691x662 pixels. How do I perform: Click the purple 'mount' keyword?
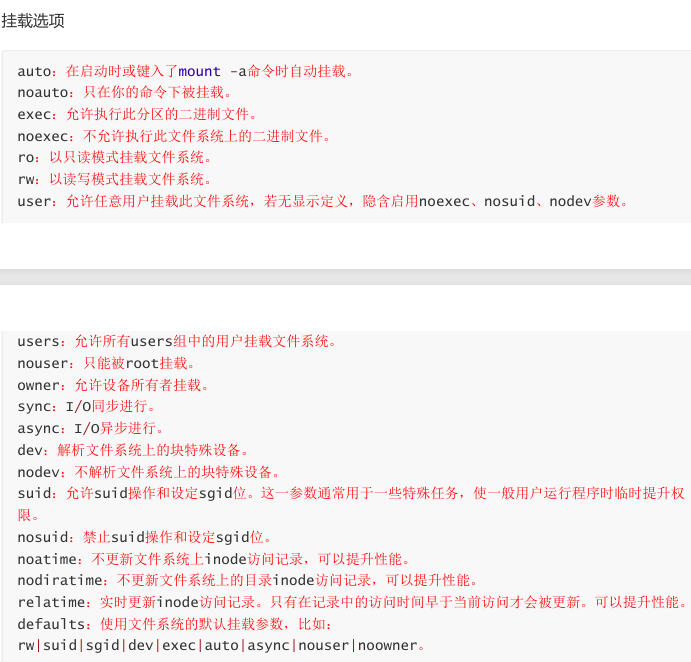199,71
